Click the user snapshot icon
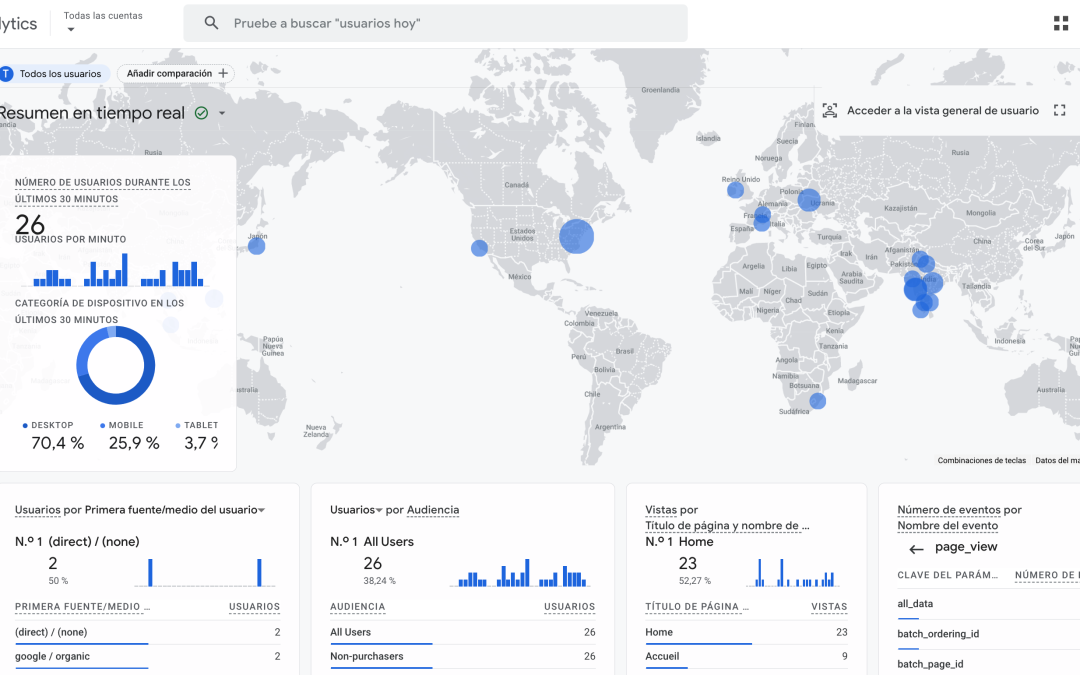The width and height of the screenshot is (1080, 675). [x=830, y=111]
